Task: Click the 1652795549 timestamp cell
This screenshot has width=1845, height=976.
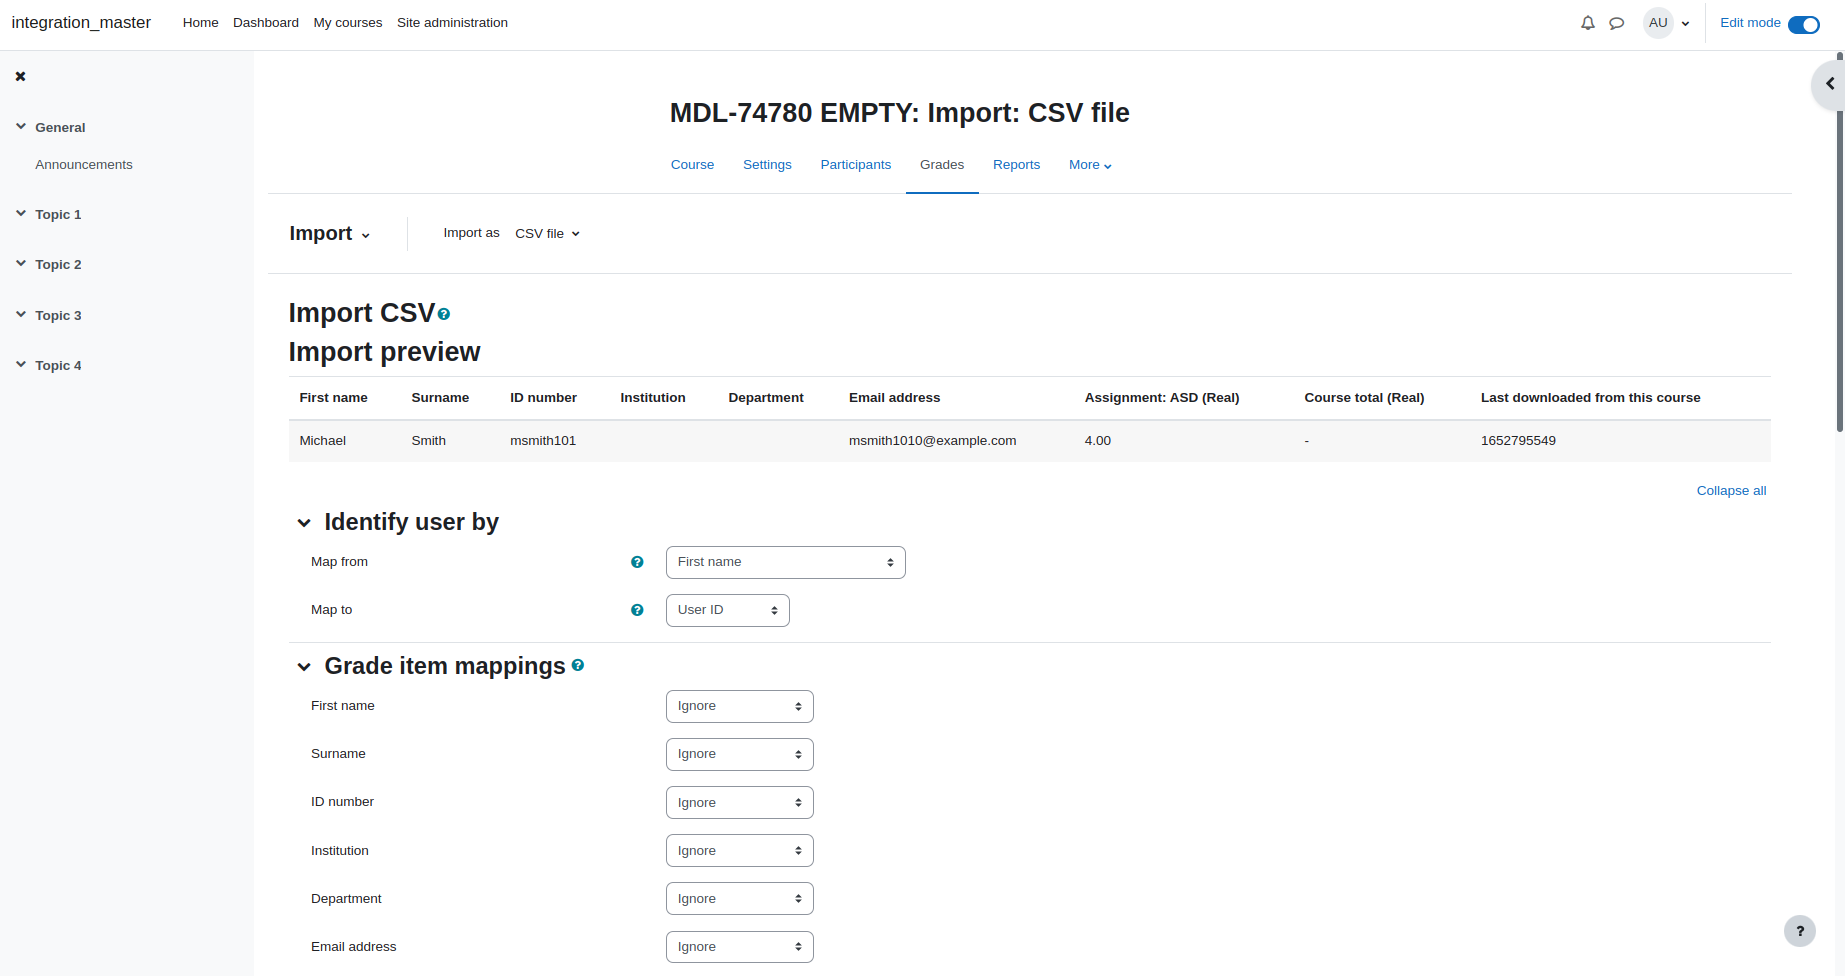Action: [1518, 441]
